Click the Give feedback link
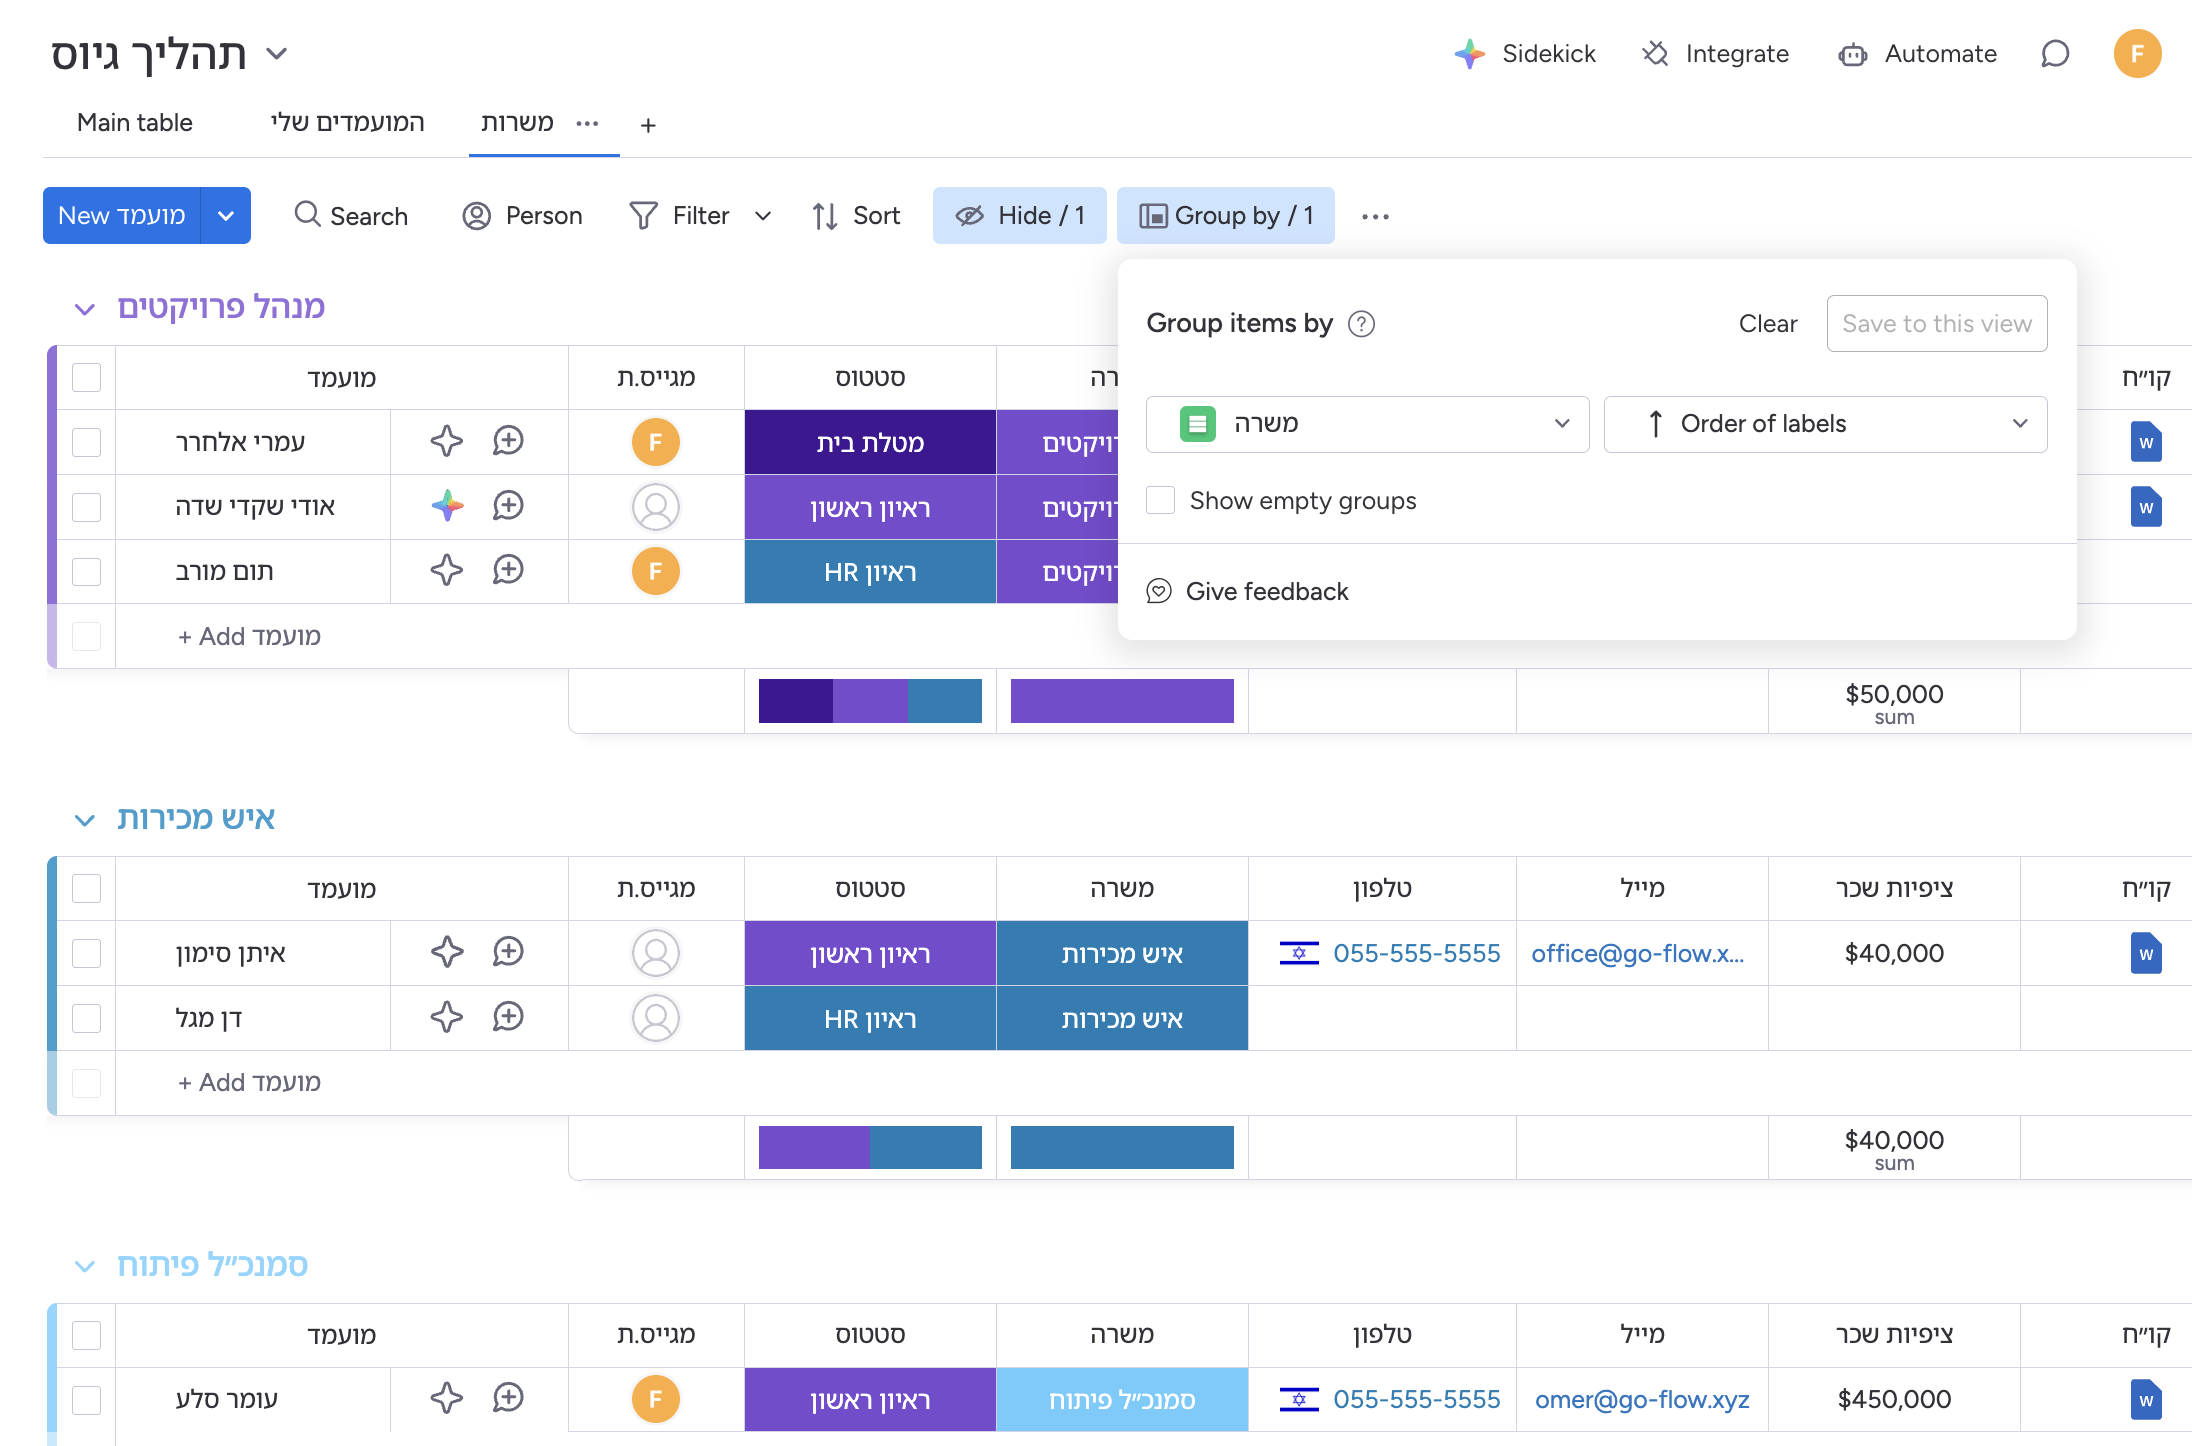2192x1446 pixels. click(x=1266, y=592)
